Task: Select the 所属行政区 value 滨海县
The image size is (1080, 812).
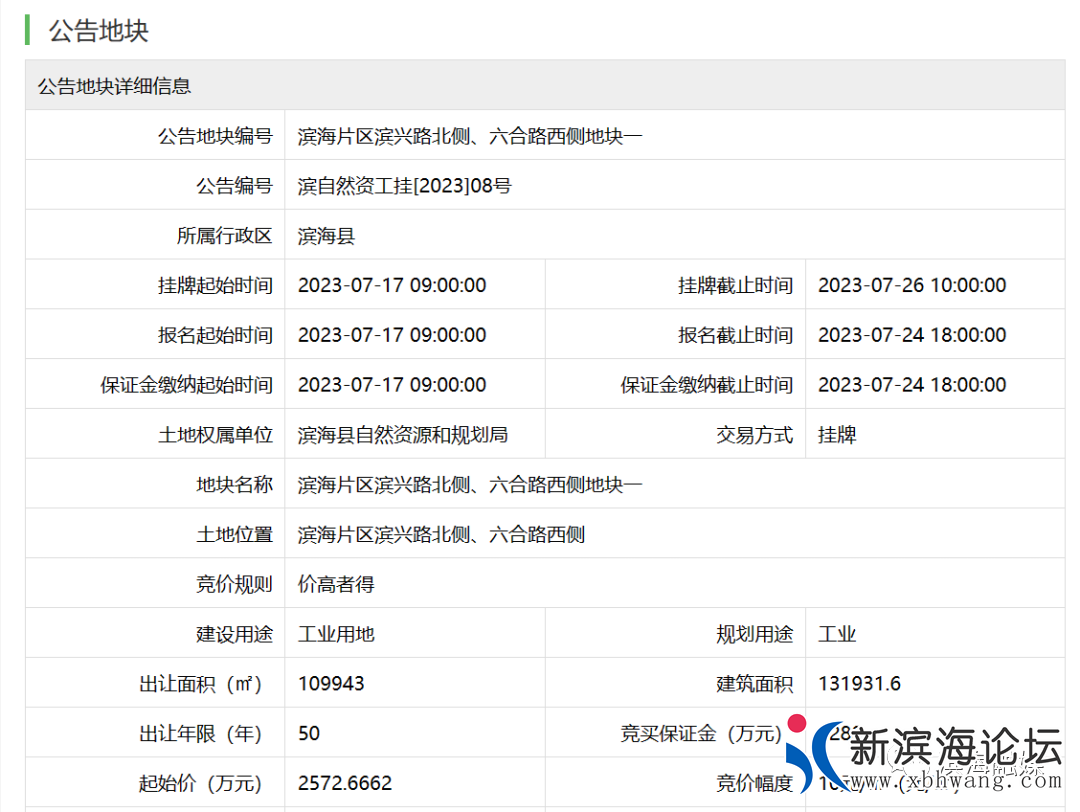Action: click(326, 236)
